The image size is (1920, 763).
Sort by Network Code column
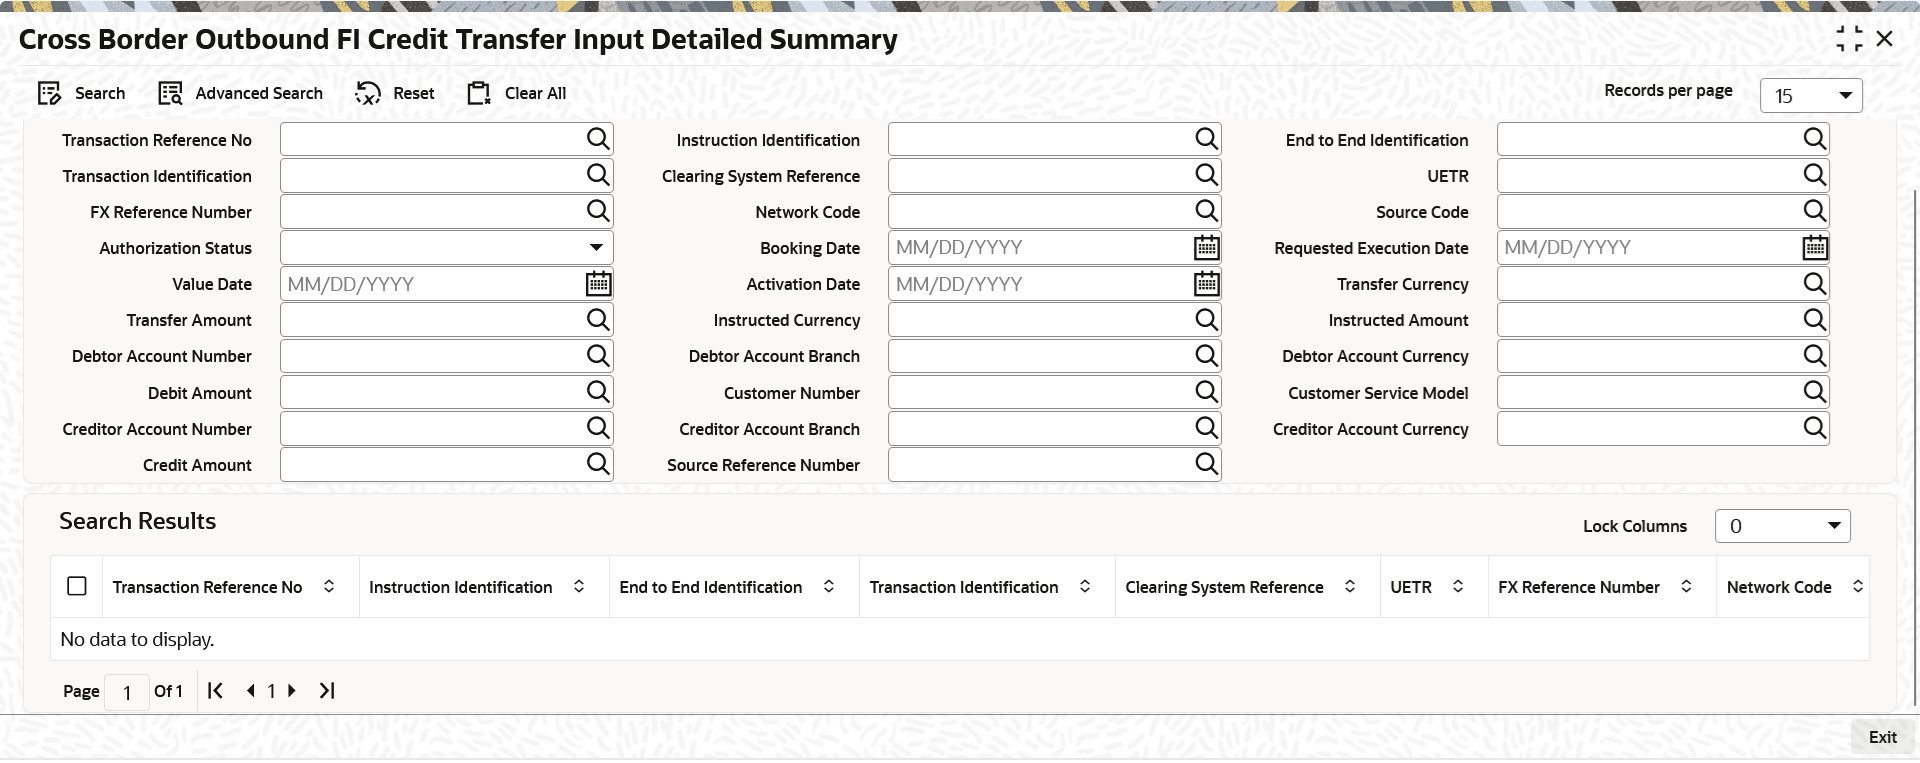[1858, 587]
